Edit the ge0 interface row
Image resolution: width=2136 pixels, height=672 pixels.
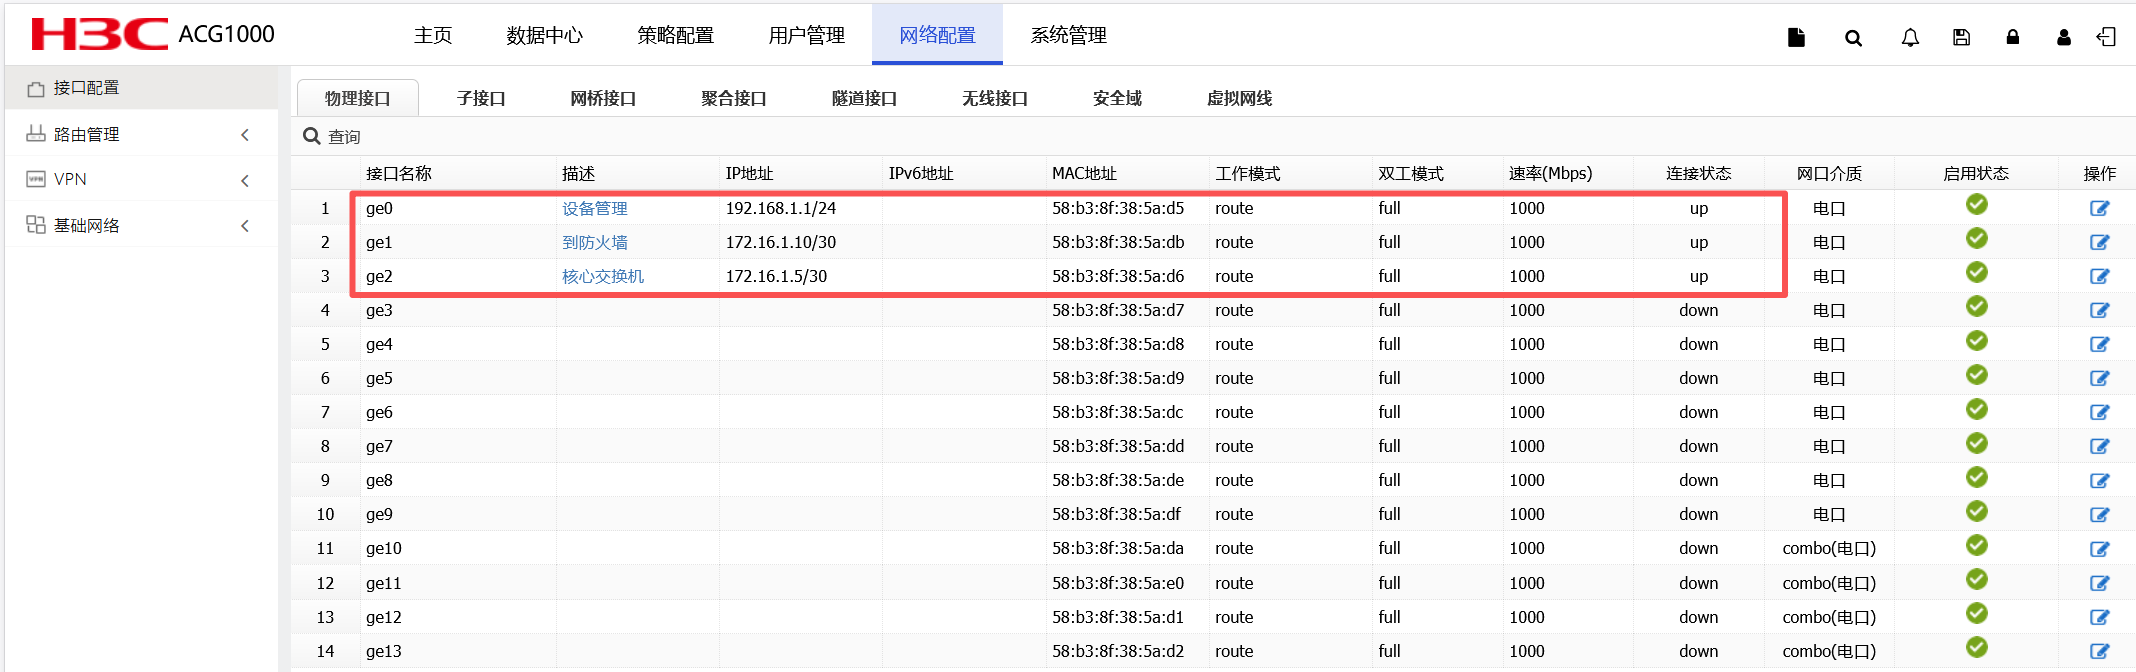[x=2099, y=208]
